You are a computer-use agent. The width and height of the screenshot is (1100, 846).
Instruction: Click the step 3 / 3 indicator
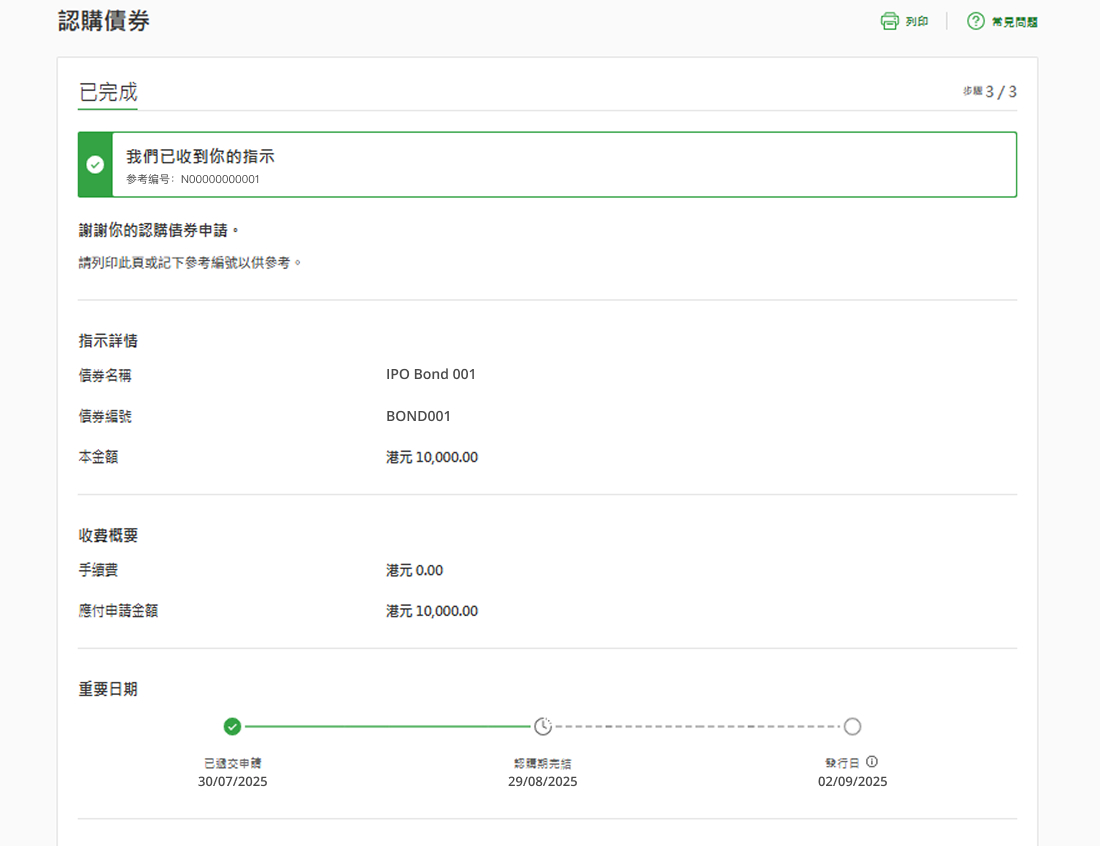tap(990, 92)
